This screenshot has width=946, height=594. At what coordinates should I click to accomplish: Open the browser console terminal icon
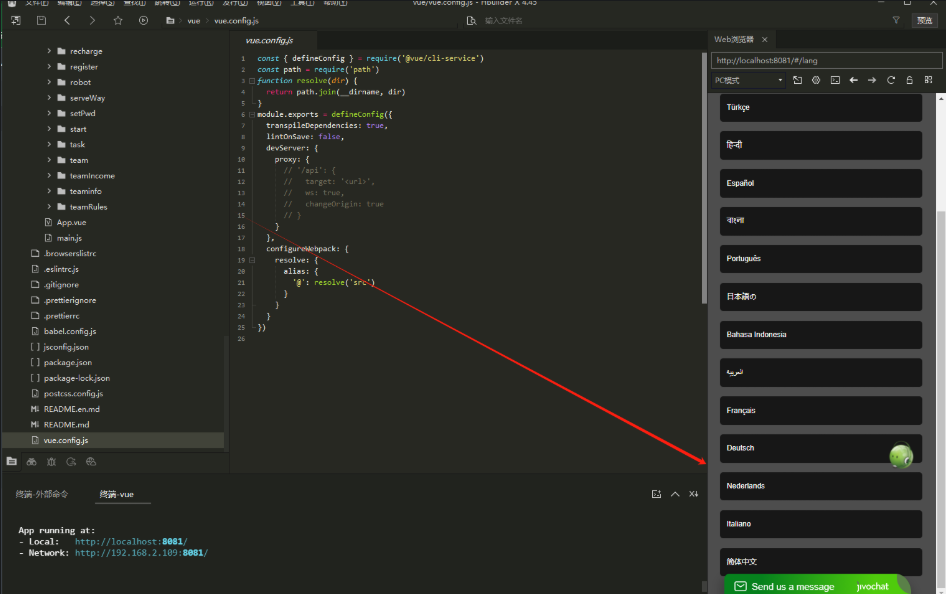click(835, 80)
